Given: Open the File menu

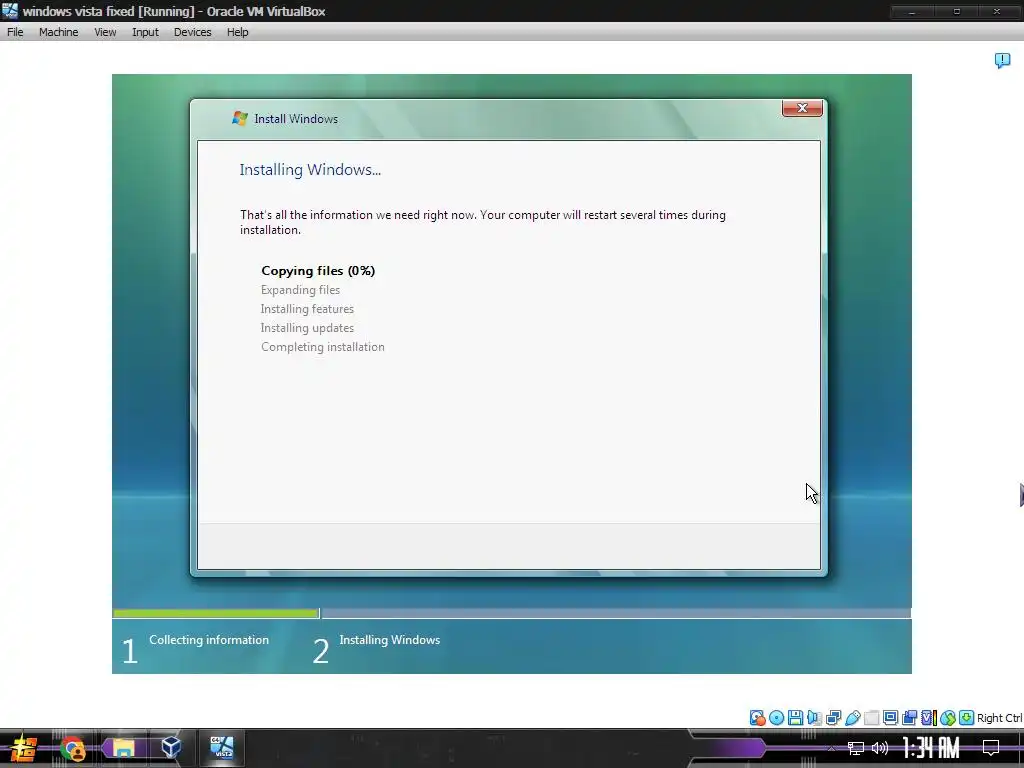Looking at the screenshot, I should click(x=15, y=32).
